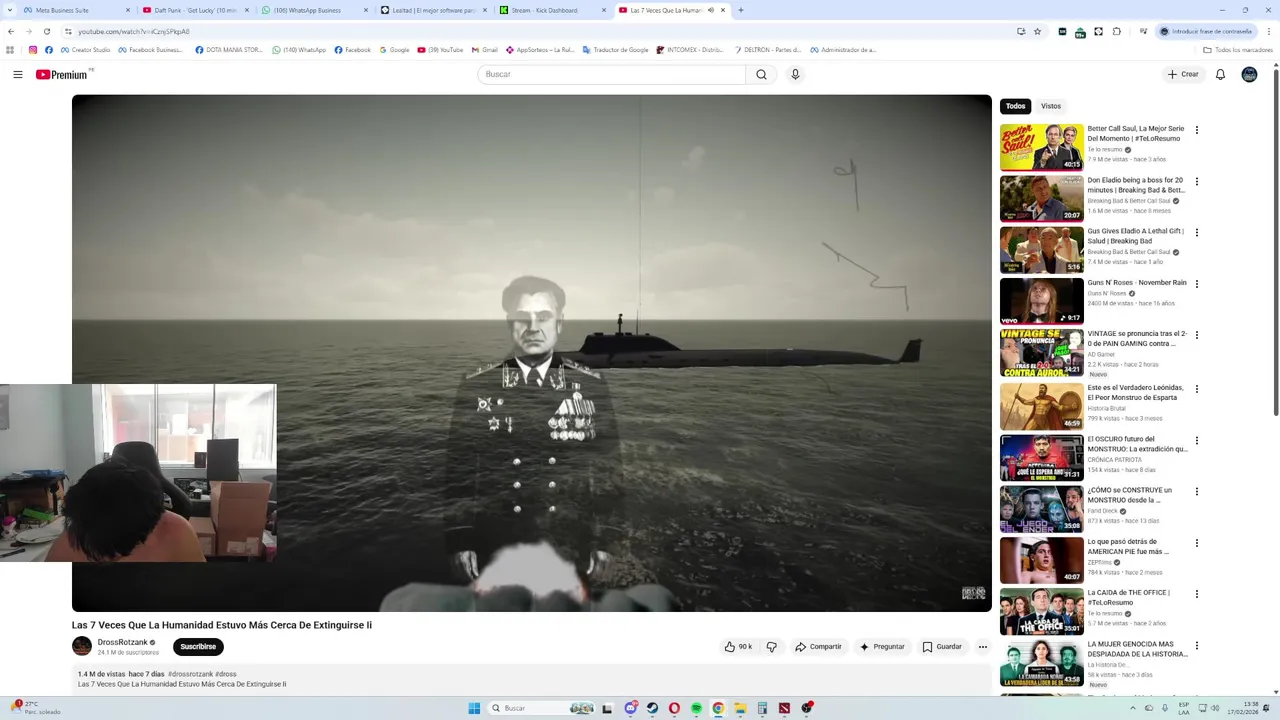Dislike the video with thumbs down

pyautogui.click(x=771, y=647)
